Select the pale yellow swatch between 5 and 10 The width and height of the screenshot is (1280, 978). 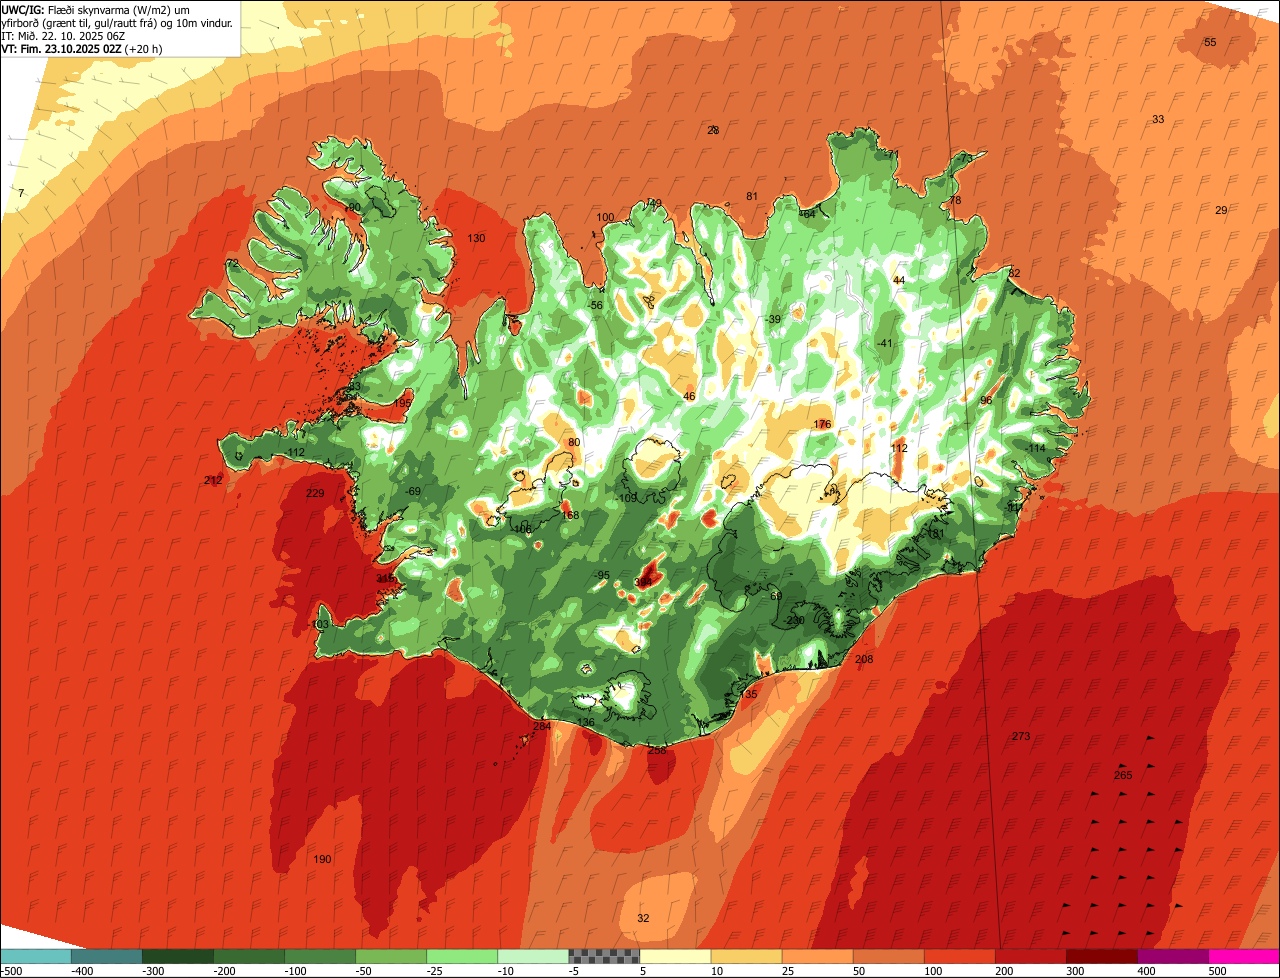675,956
